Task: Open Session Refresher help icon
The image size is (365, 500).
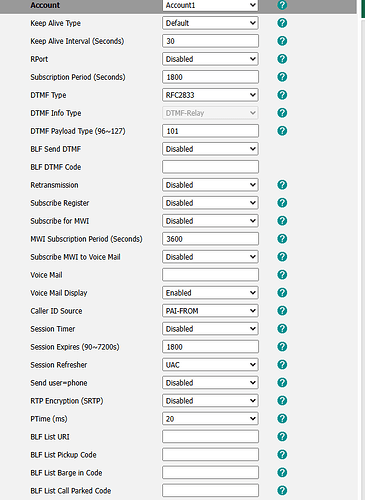Action: [x=282, y=365]
